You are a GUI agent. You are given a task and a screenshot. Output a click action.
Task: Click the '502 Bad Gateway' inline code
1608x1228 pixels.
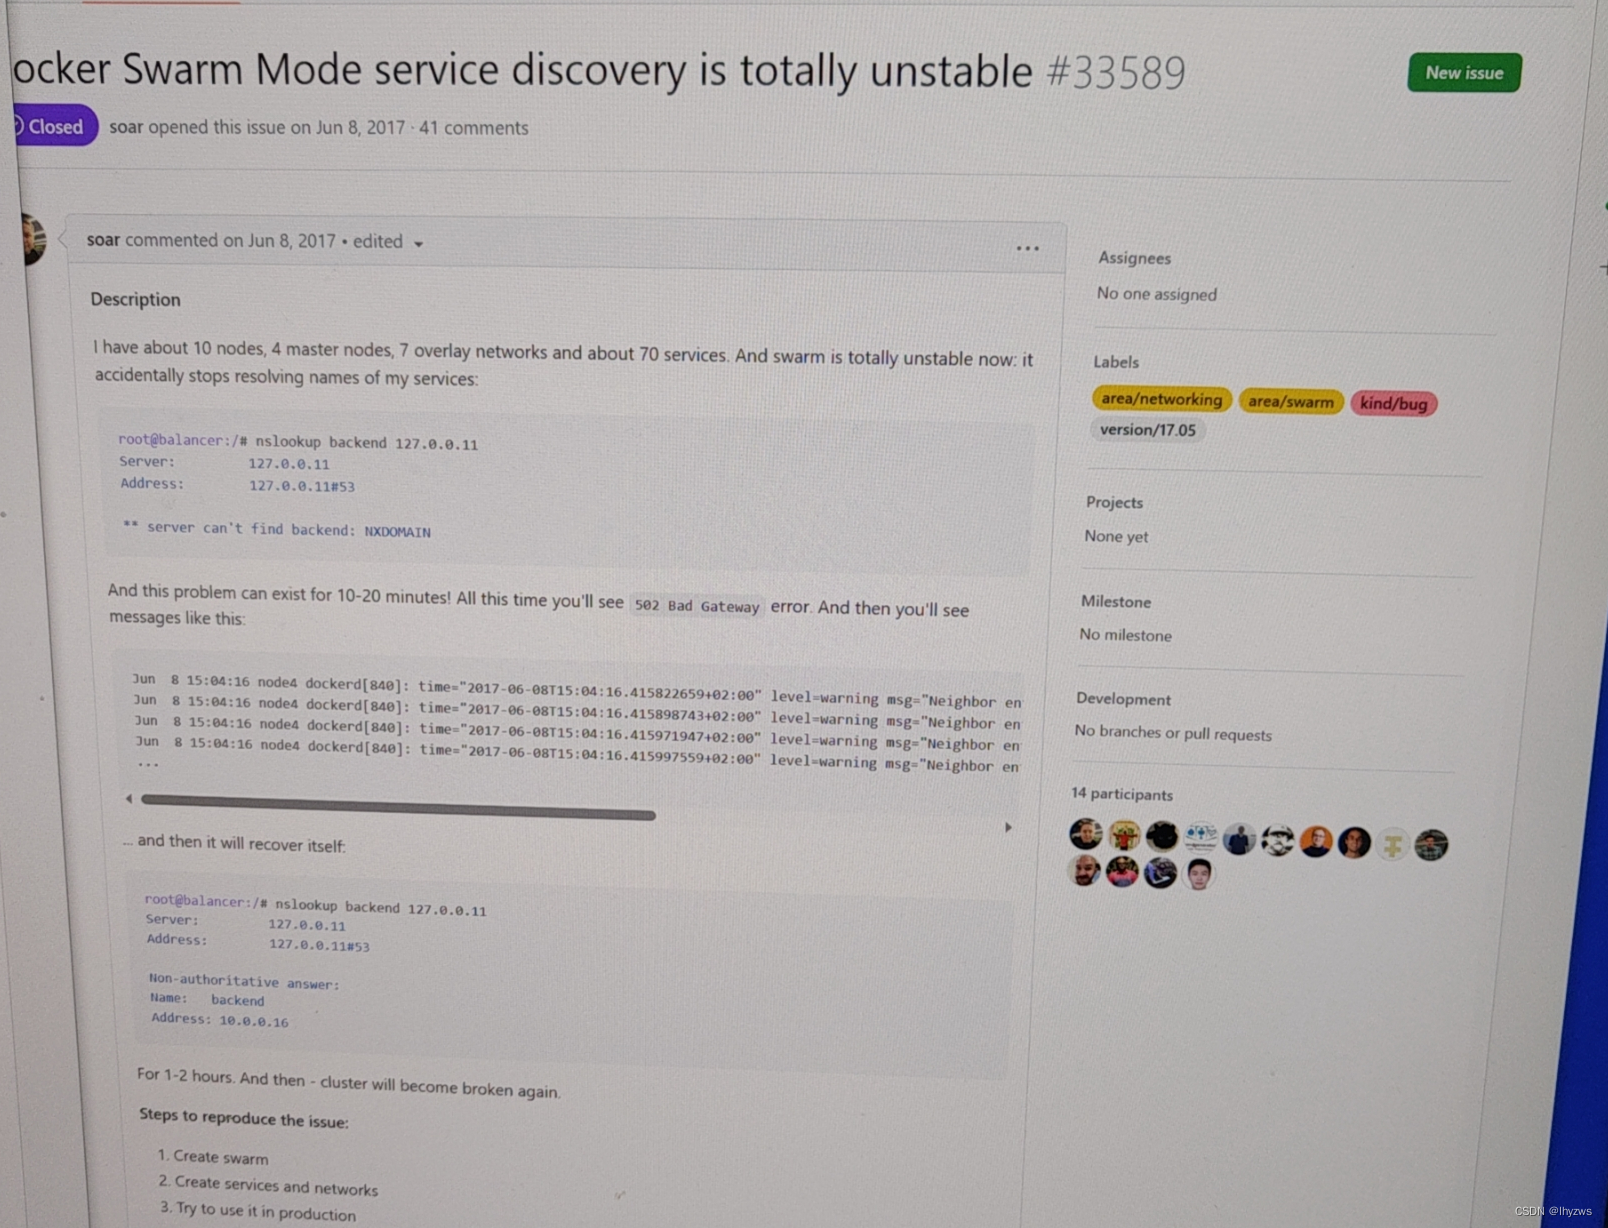click(x=698, y=606)
